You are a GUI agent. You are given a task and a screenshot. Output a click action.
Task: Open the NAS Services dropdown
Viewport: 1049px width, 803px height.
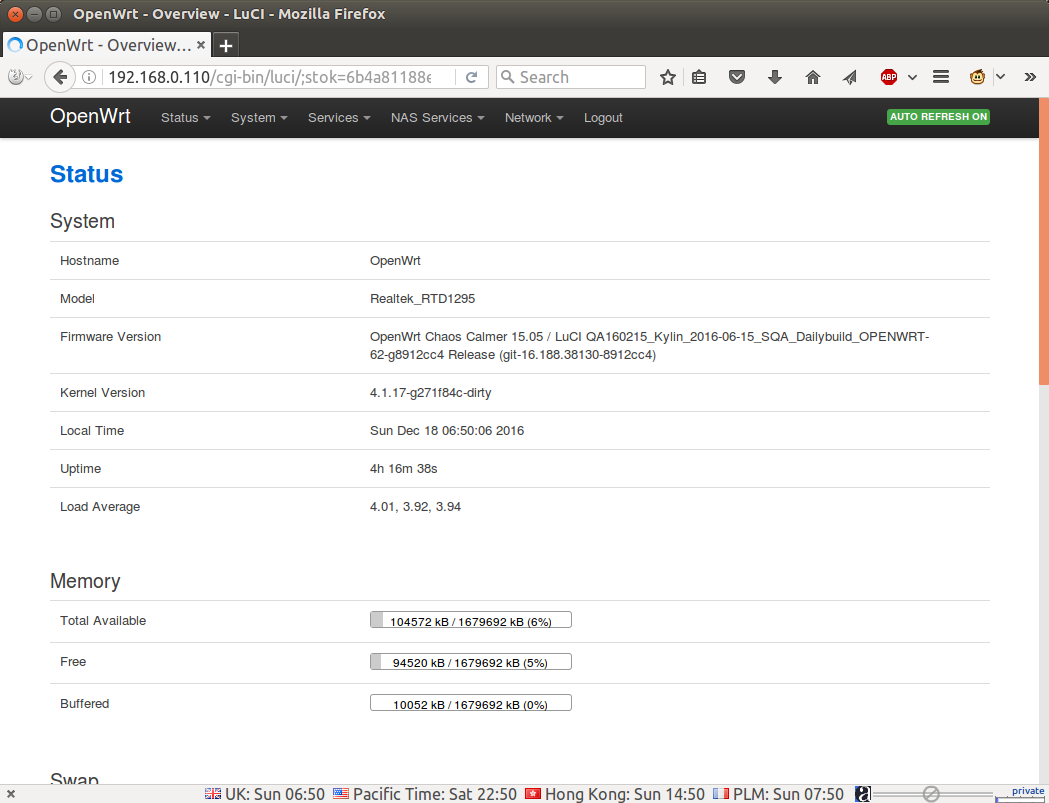(x=437, y=118)
